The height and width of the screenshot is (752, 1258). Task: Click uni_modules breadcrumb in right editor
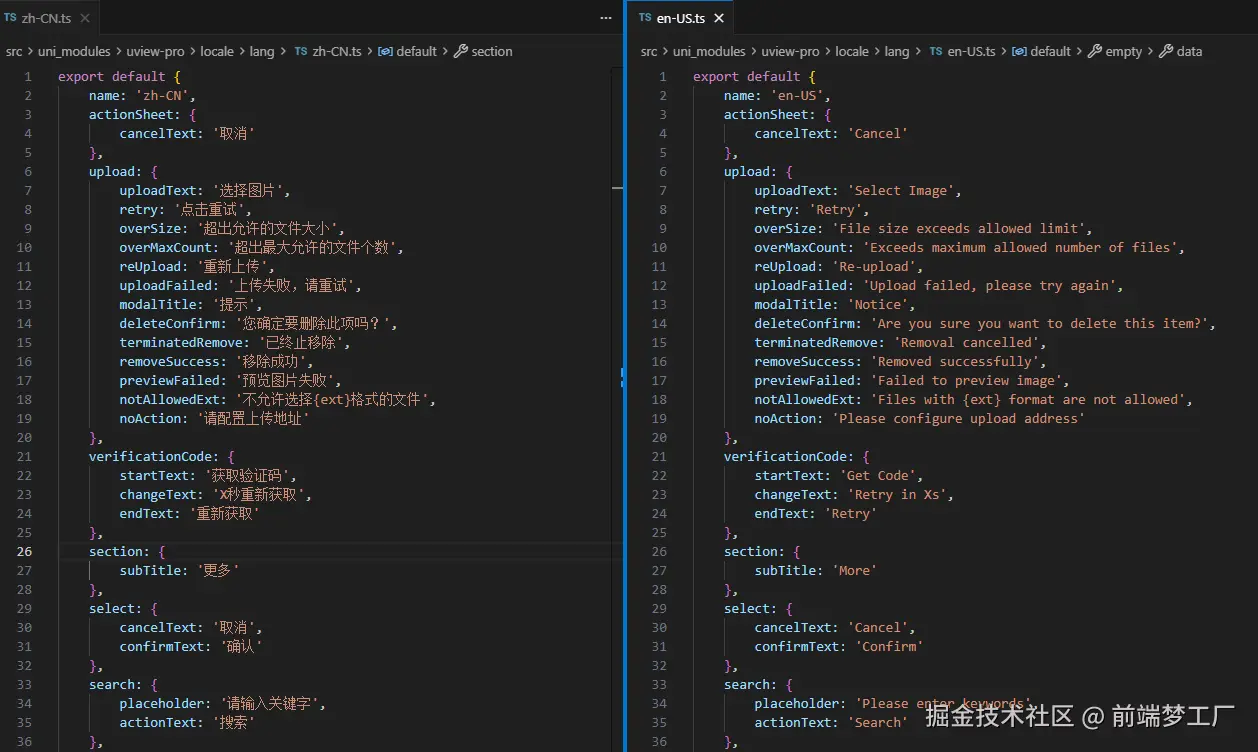pyautogui.click(x=711, y=51)
